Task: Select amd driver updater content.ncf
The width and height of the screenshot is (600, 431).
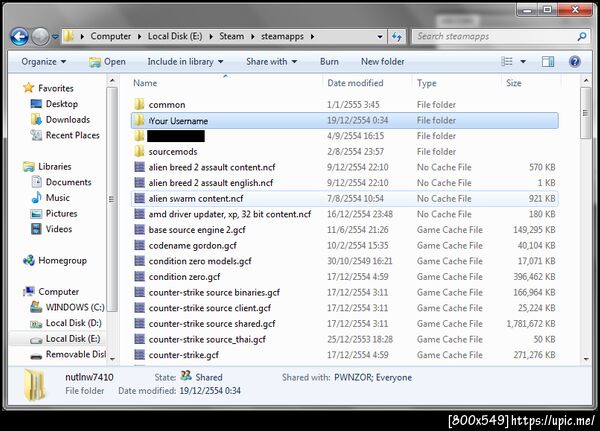Action: [344, 214]
